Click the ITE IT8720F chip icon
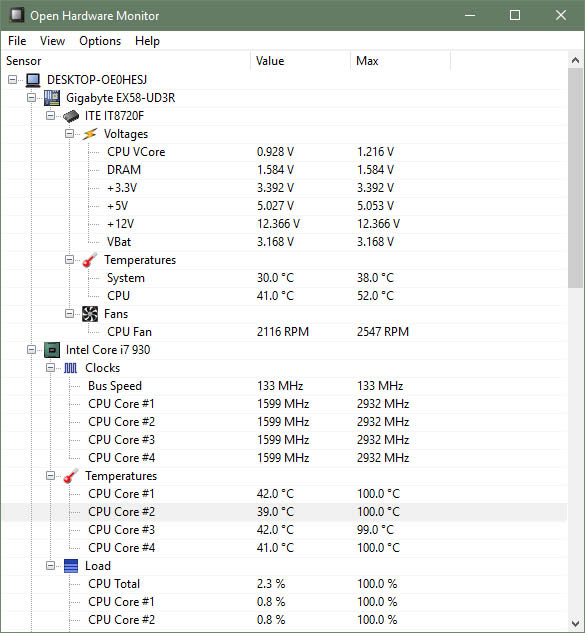 [x=71, y=116]
